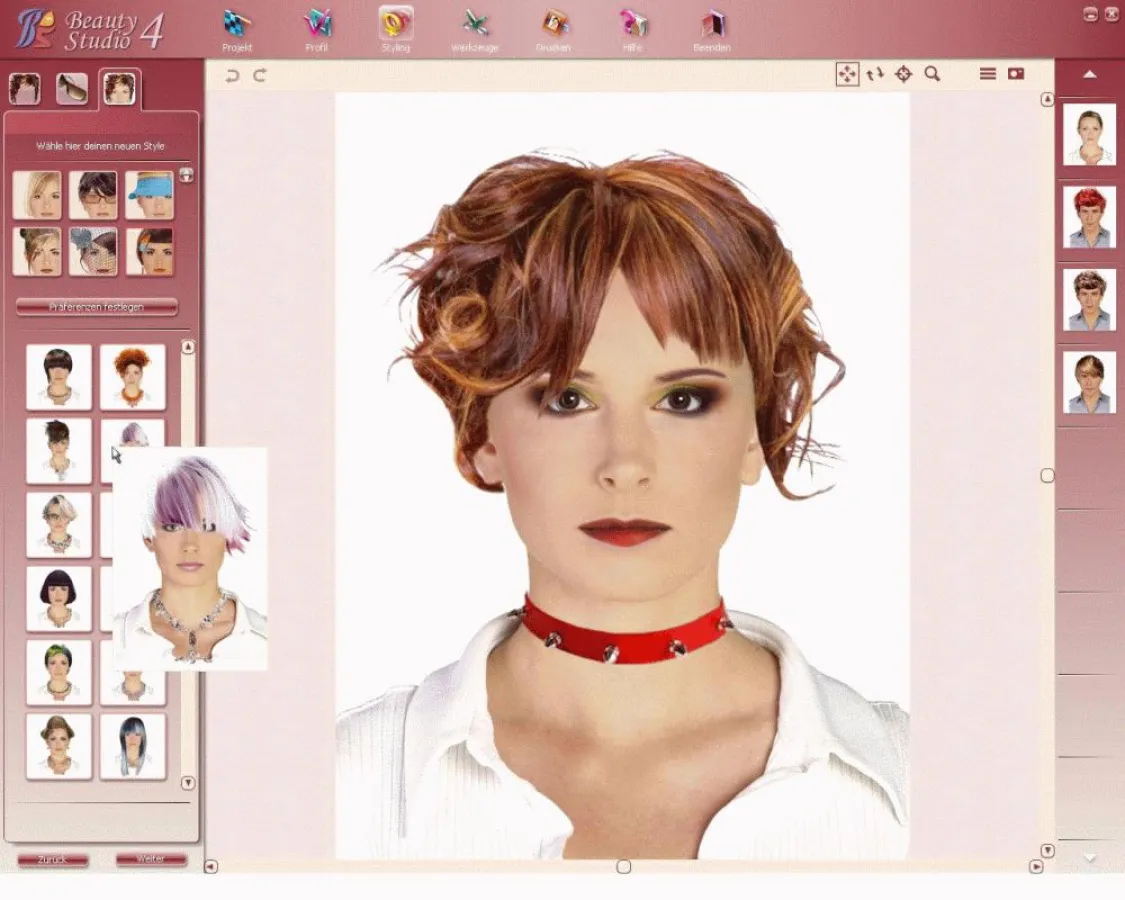
Task: Open the Styling section icon
Action: [396, 27]
